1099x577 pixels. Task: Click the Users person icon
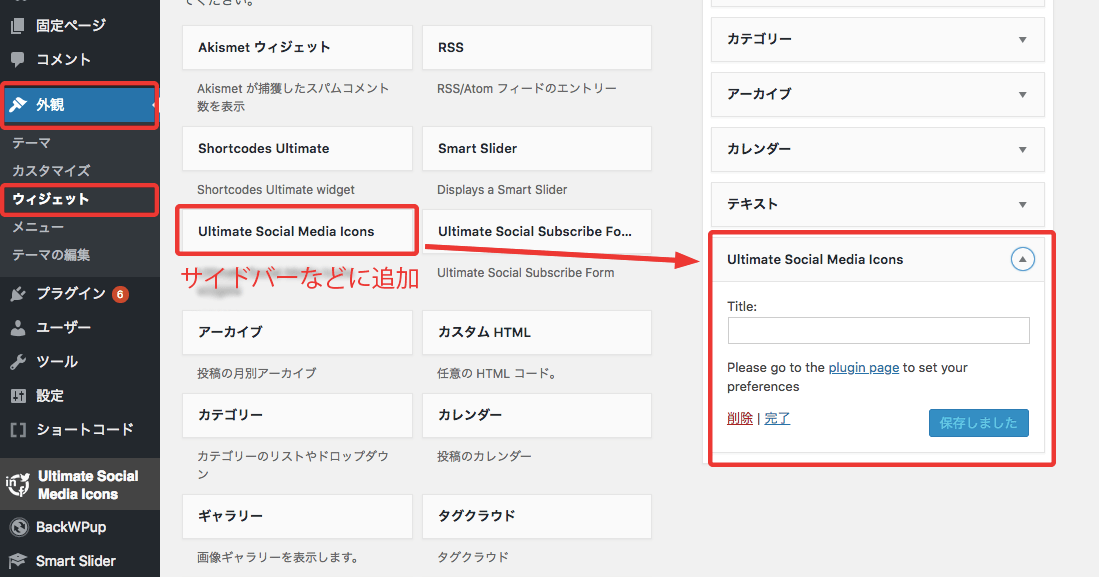[18, 327]
